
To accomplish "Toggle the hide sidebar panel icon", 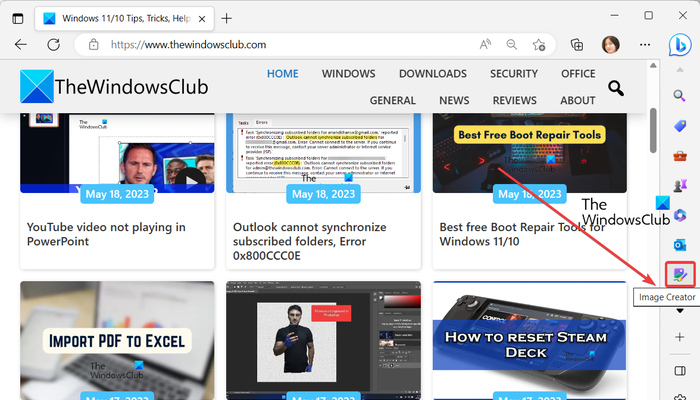I will point(680,371).
